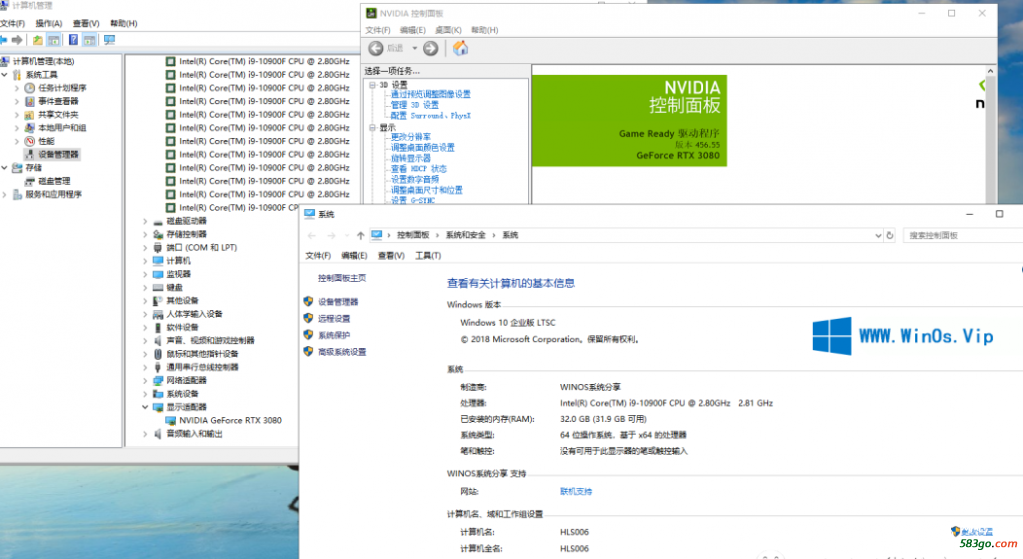Click shield icon beside 设备管理器 in System window
The width and height of the screenshot is (1023, 559).
[309, 301]
